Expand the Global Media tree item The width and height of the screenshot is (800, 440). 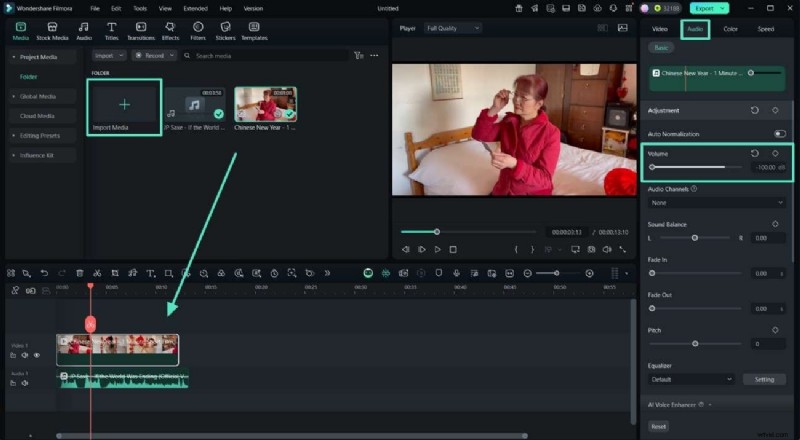(x=14, y=96)
